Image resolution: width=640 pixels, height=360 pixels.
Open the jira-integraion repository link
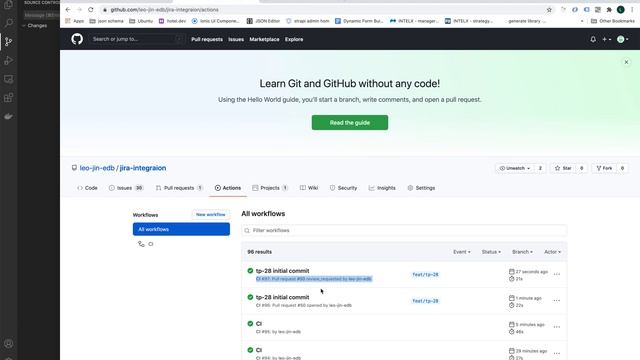(x=143, y=168)
